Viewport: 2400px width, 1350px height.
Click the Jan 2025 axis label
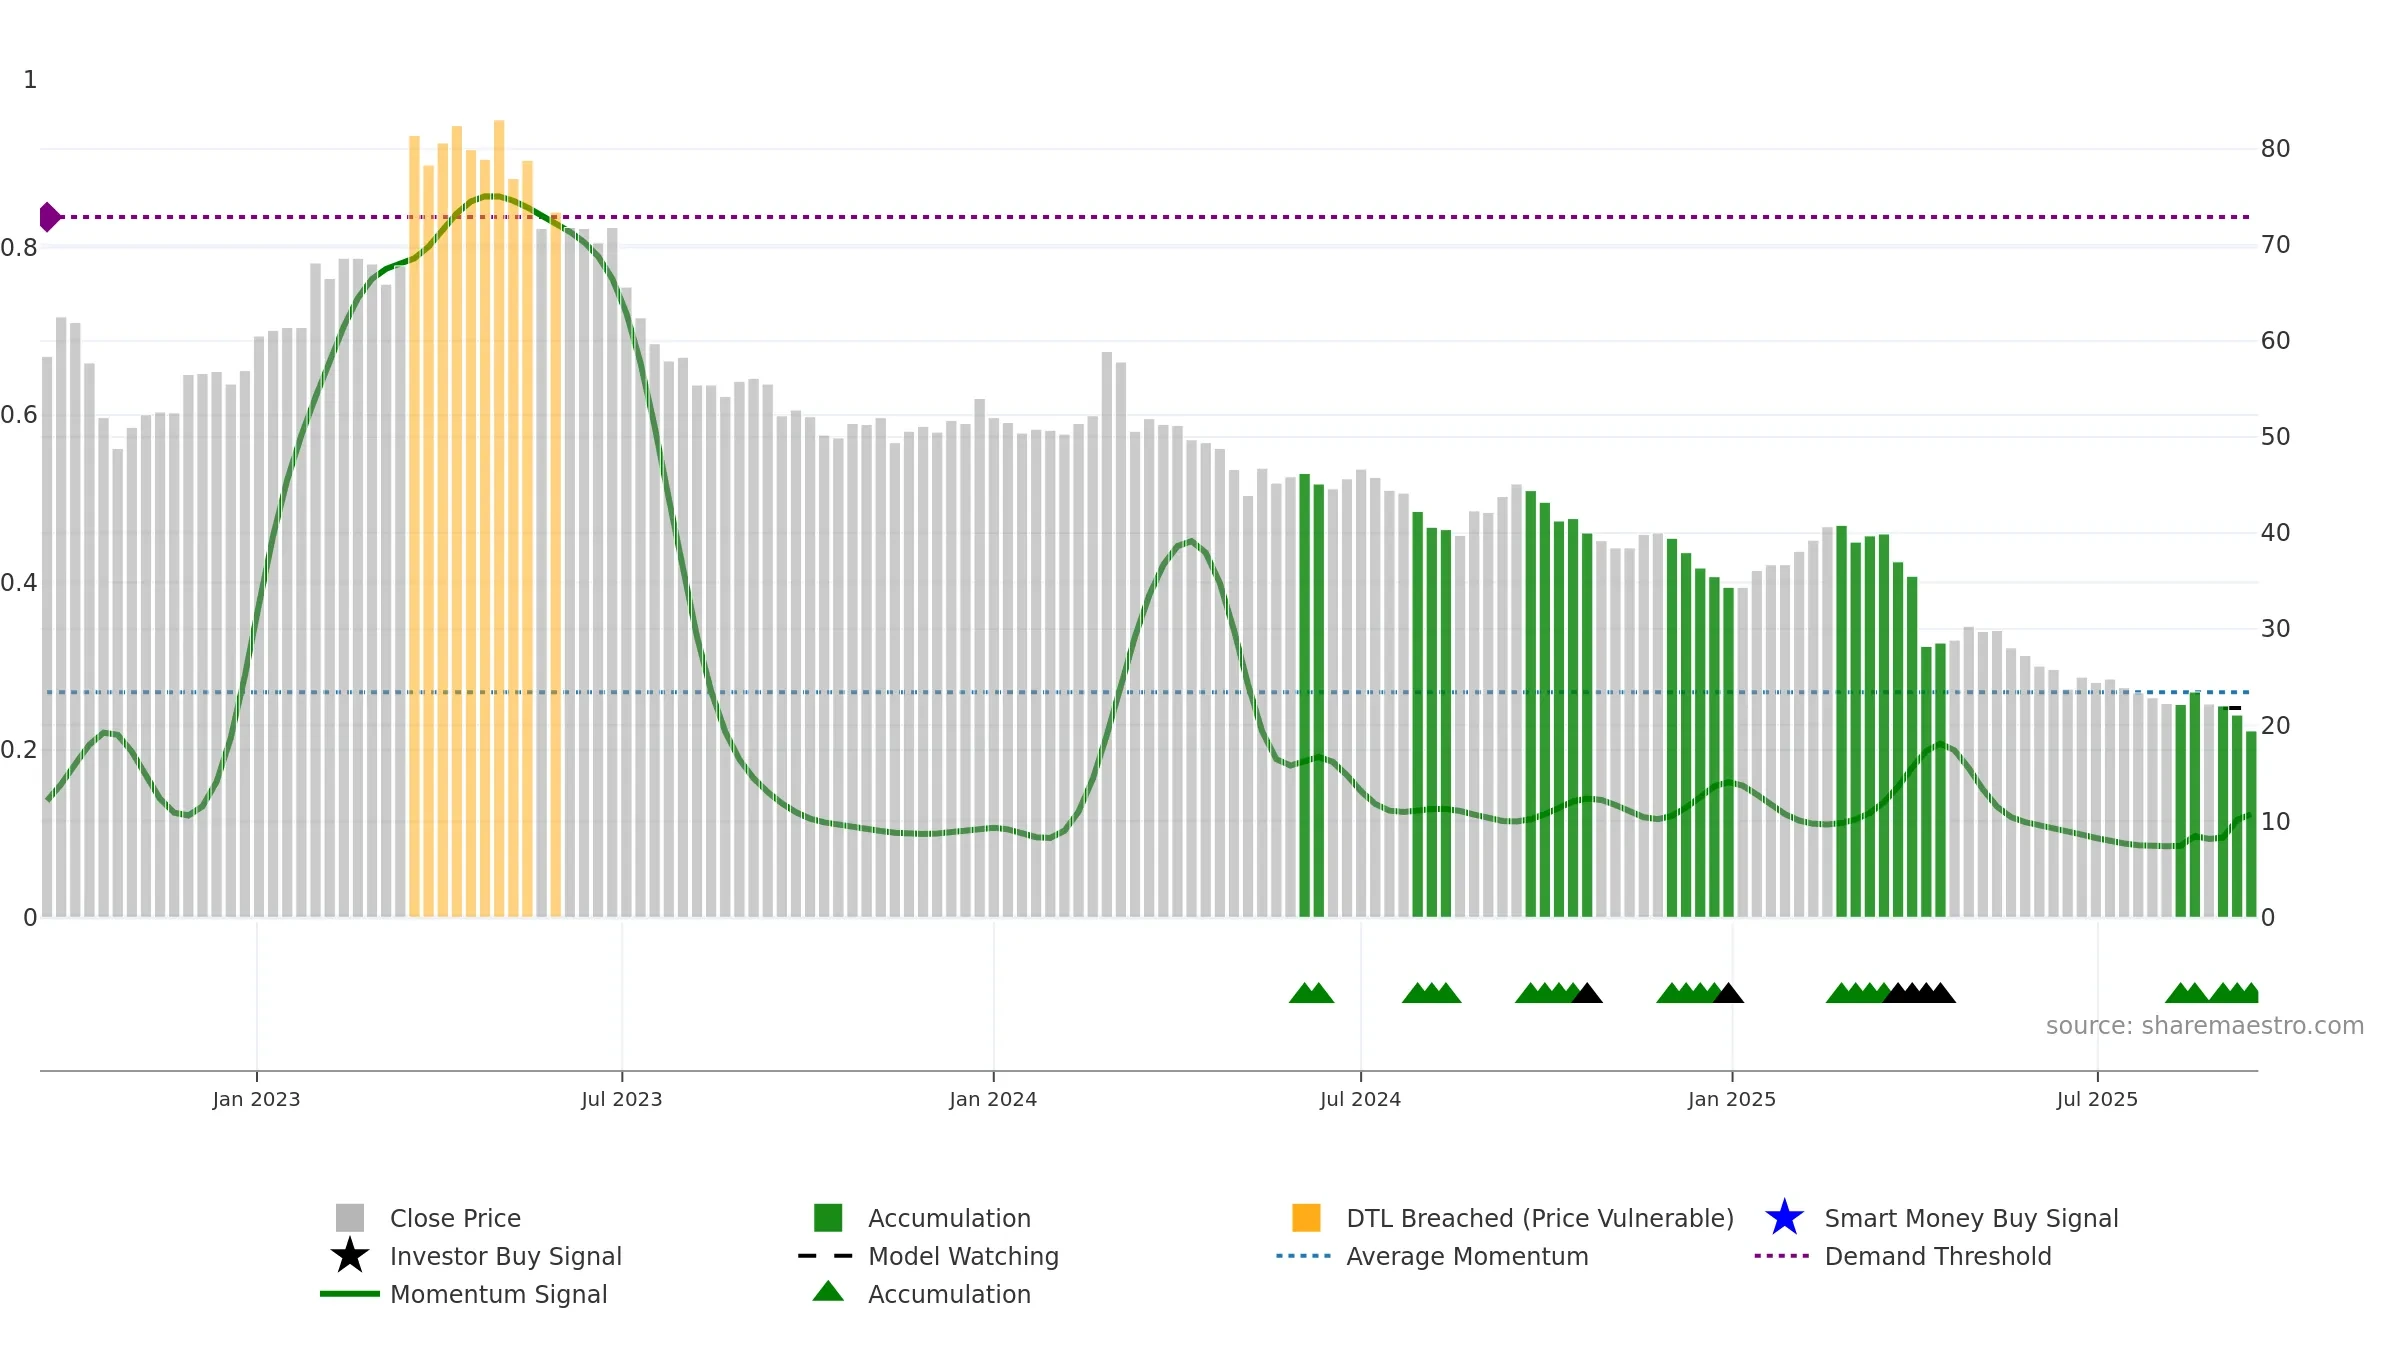click(x=1732, y=1100)
